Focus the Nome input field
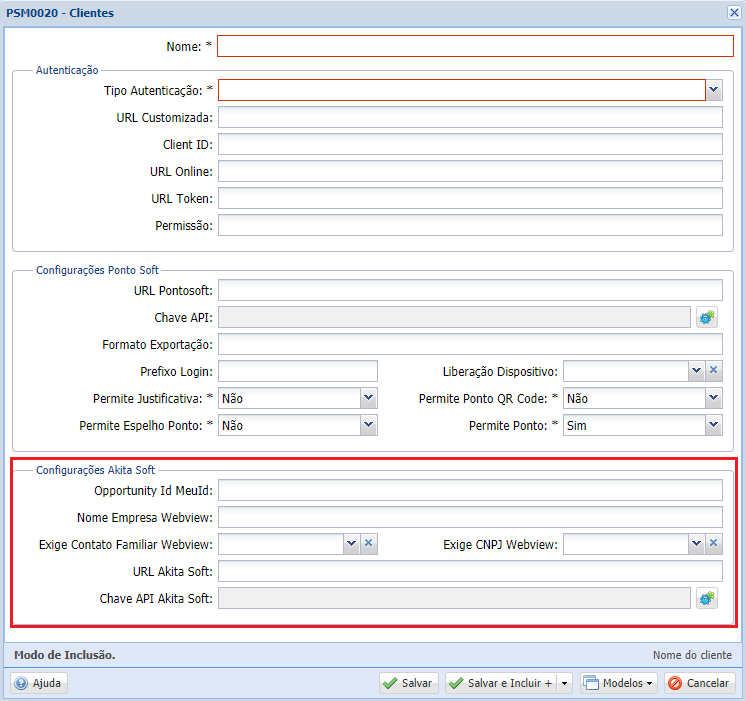 coord(475,46)
